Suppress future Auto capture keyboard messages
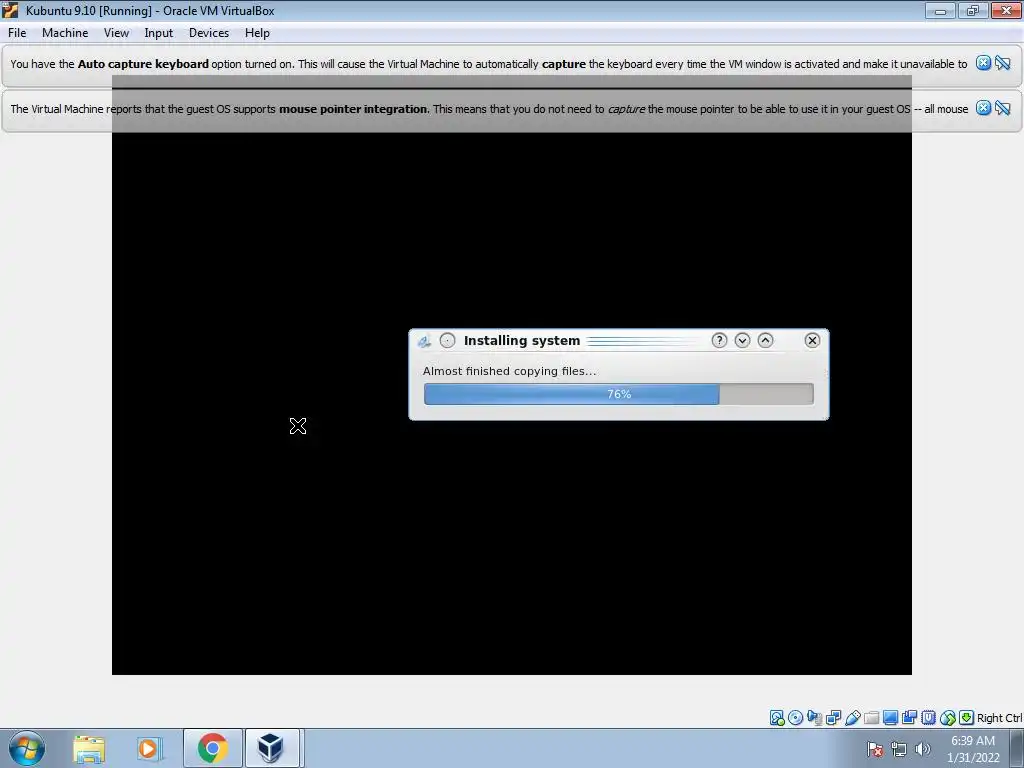The width and height of the screenshot is (1024, 768). (x=1002, y=63)
